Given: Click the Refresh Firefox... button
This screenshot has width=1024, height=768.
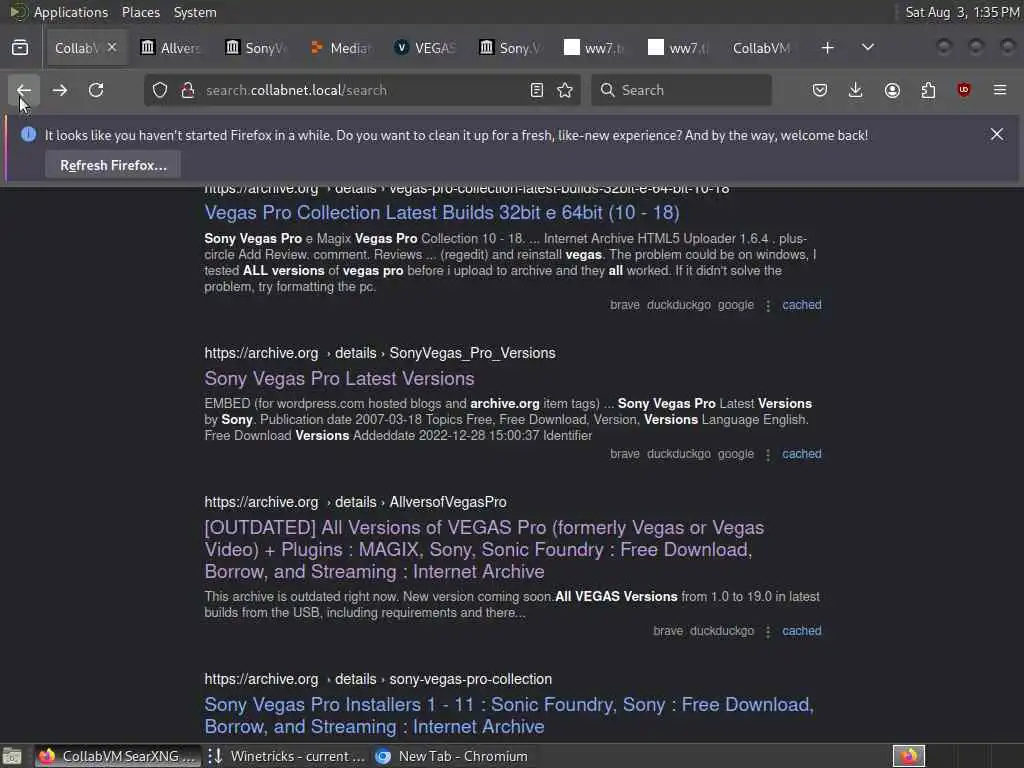Looking at the screenshot, I should (x=113, y=165).
